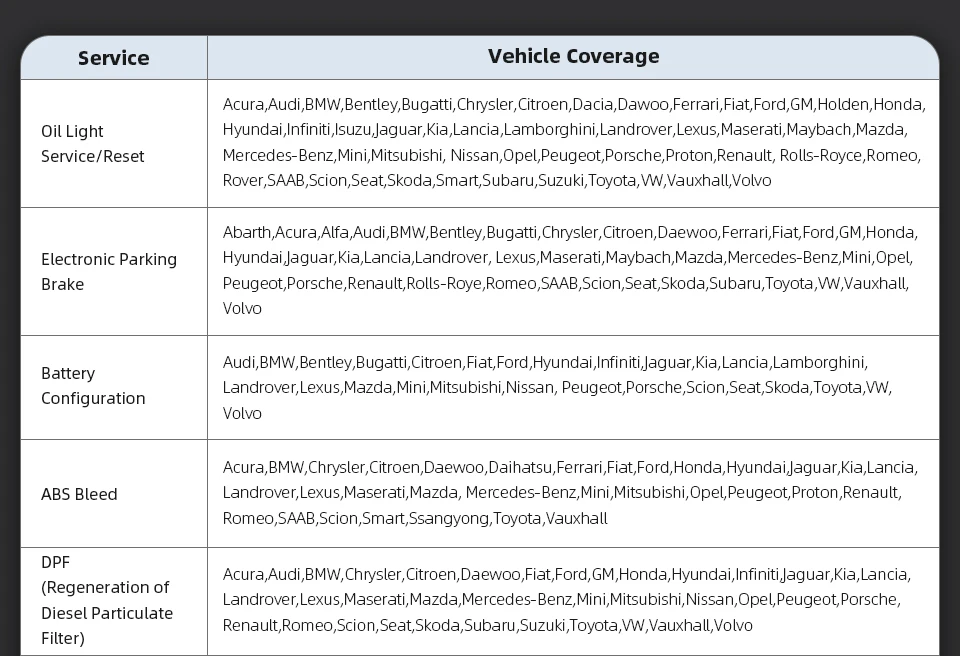Image resolution: width=960 pixels, height=656 pixels.
Task: Select the Electronic Parking Brake cell
Action: [x=114, y=272]
